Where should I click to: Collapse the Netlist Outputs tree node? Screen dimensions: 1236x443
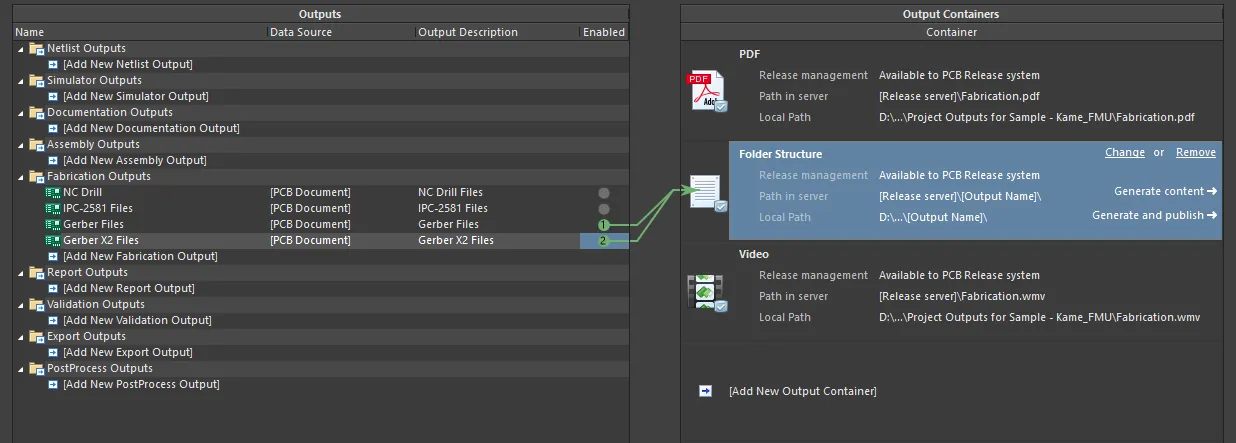point(22,49)
